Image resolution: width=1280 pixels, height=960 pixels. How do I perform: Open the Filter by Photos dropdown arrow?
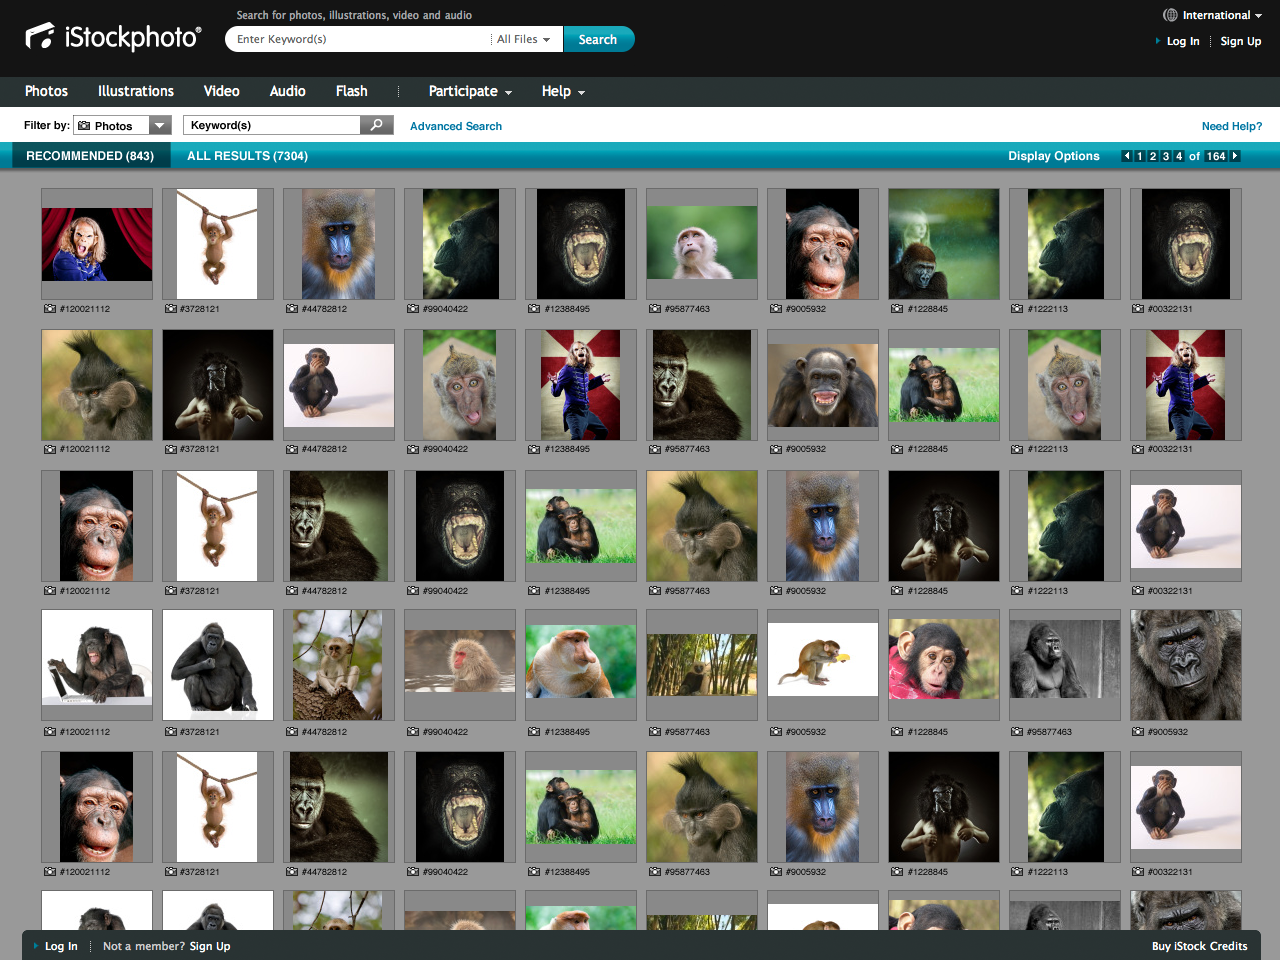tap(160, 126)
